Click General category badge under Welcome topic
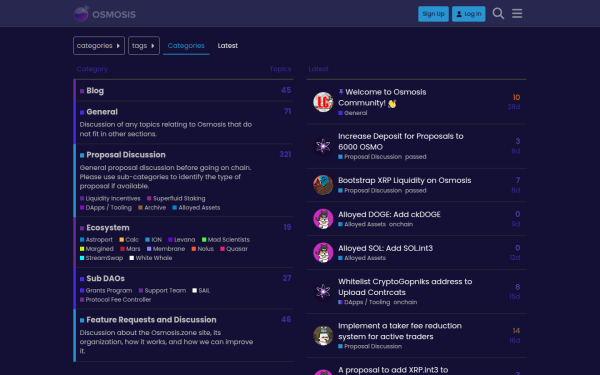This screenshot has width=600, height=375. [352, 113]
